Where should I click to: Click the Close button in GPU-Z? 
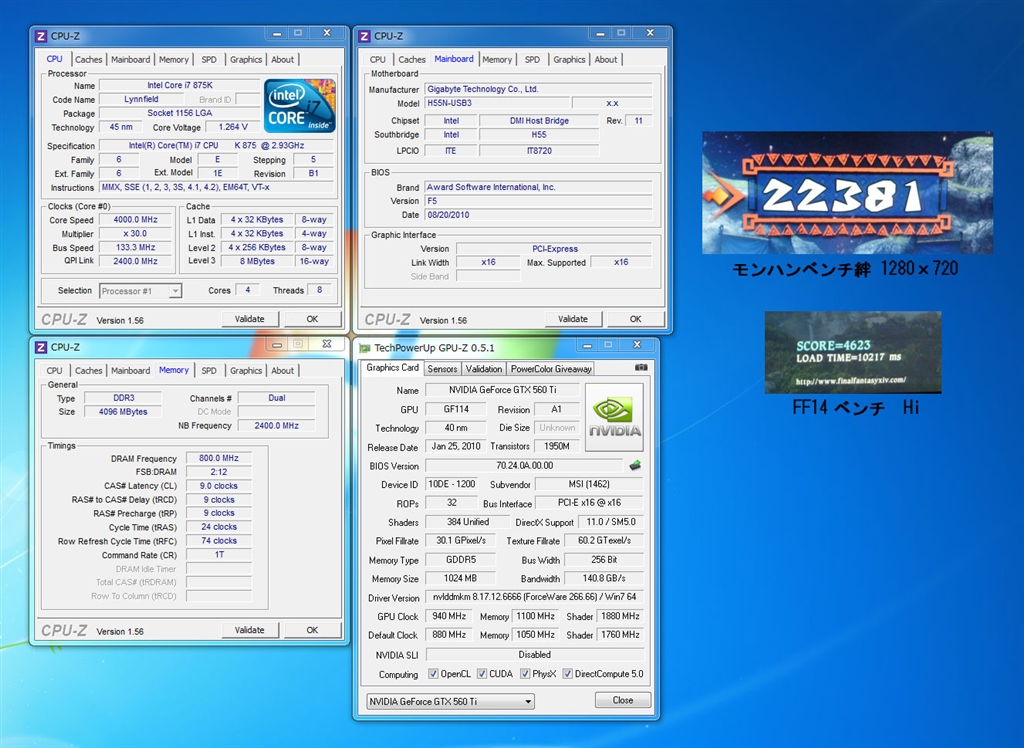click(622, 700)
